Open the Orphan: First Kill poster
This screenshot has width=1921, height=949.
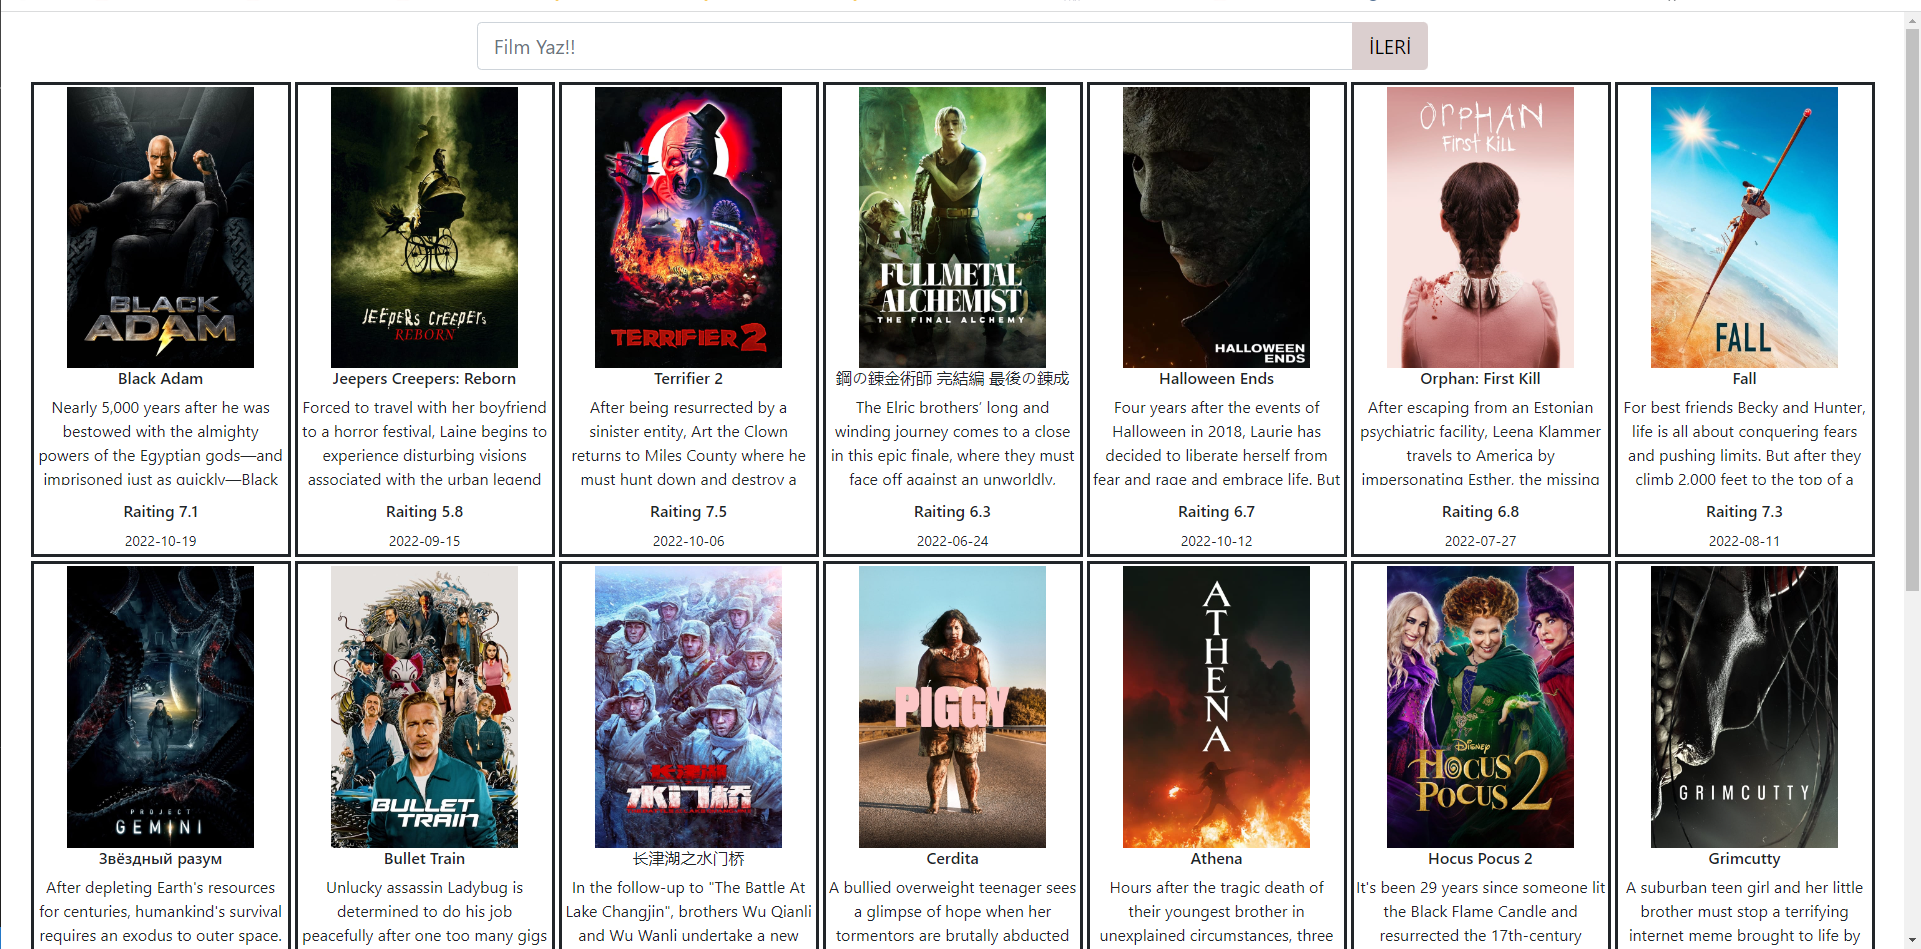point(1480,227)
